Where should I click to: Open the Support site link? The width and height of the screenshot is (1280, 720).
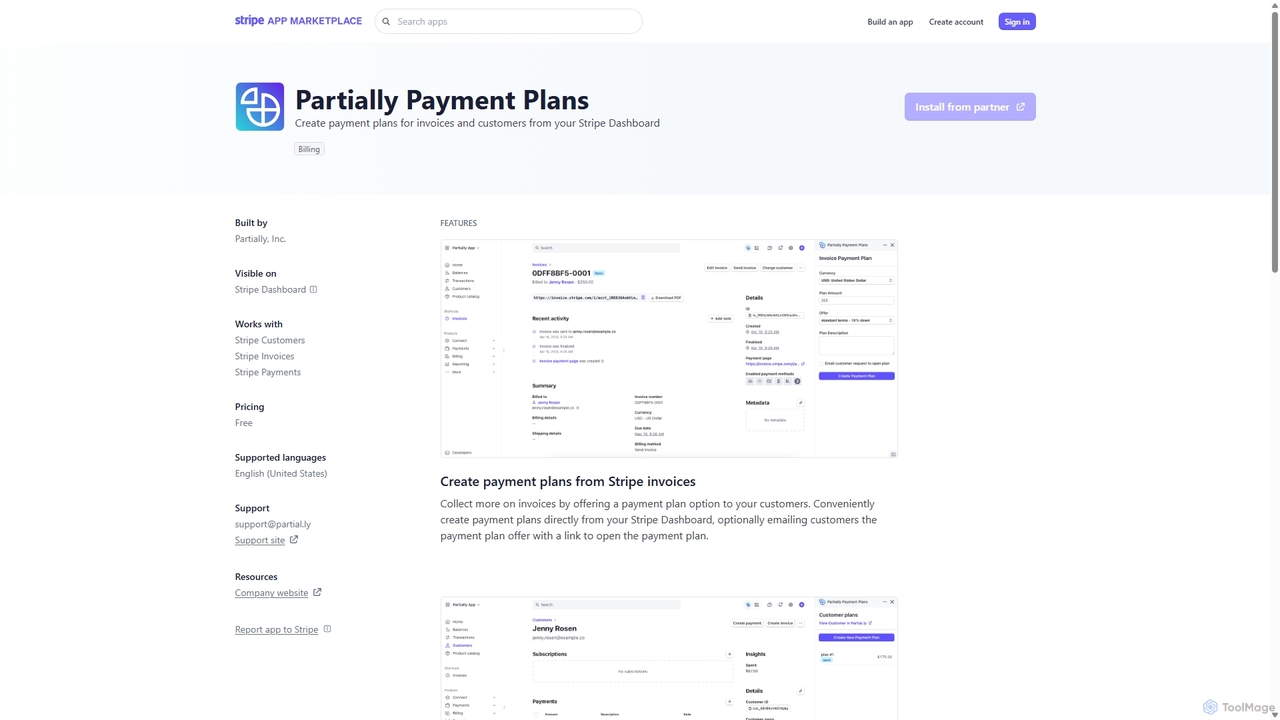pos(260,540)
